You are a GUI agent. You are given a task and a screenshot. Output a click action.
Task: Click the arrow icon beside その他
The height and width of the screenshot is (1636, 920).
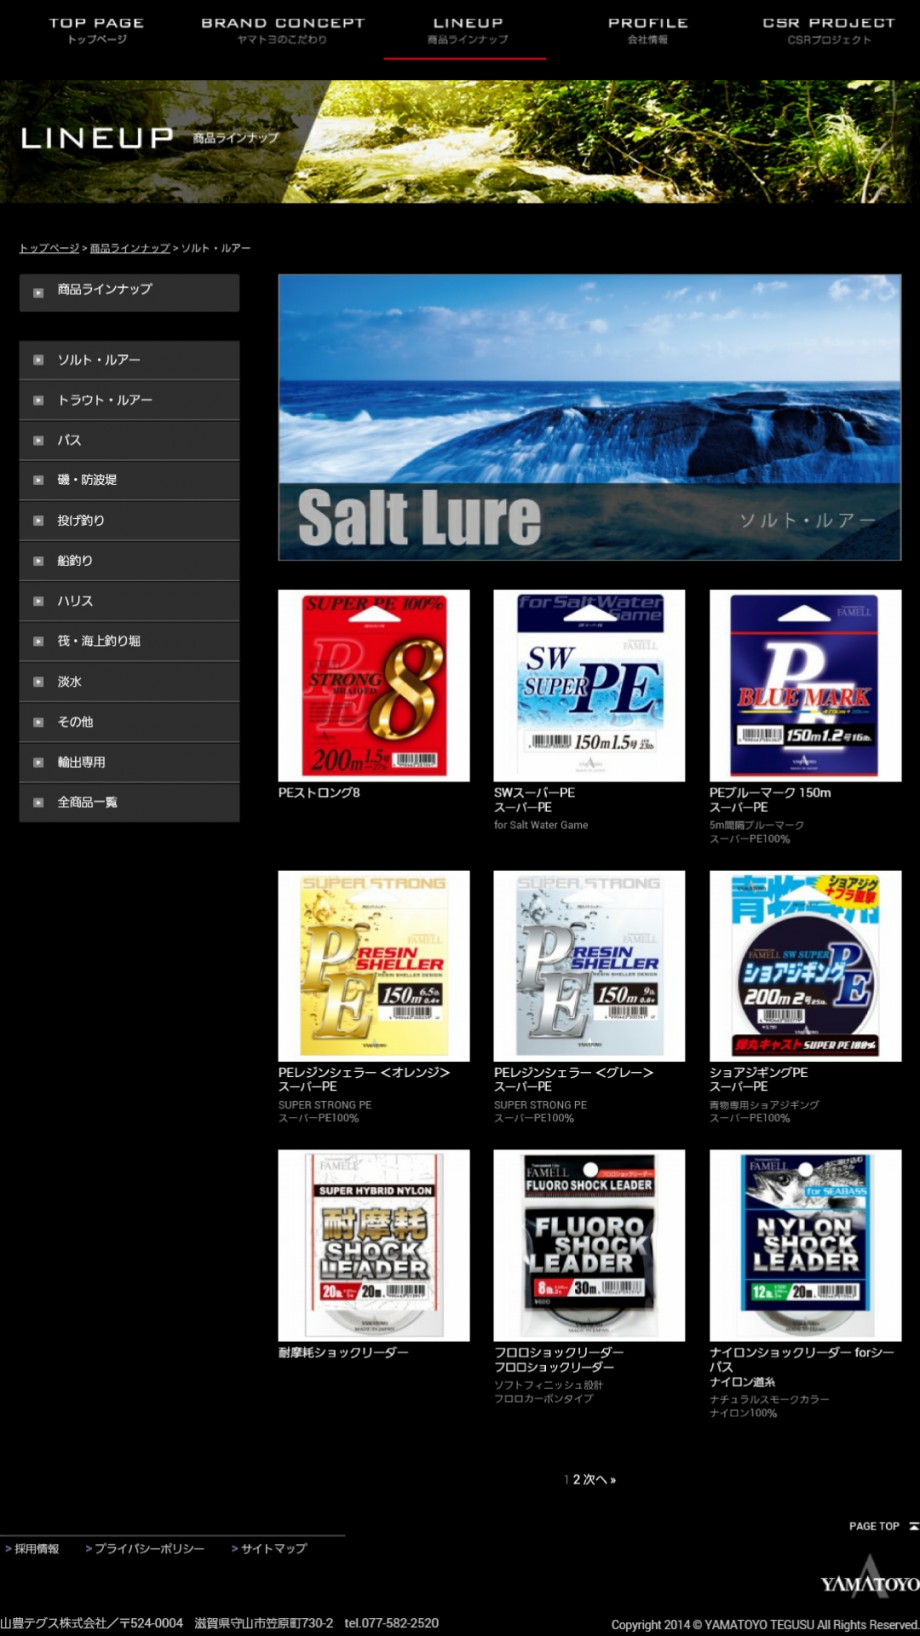click(x=38, y=722)
